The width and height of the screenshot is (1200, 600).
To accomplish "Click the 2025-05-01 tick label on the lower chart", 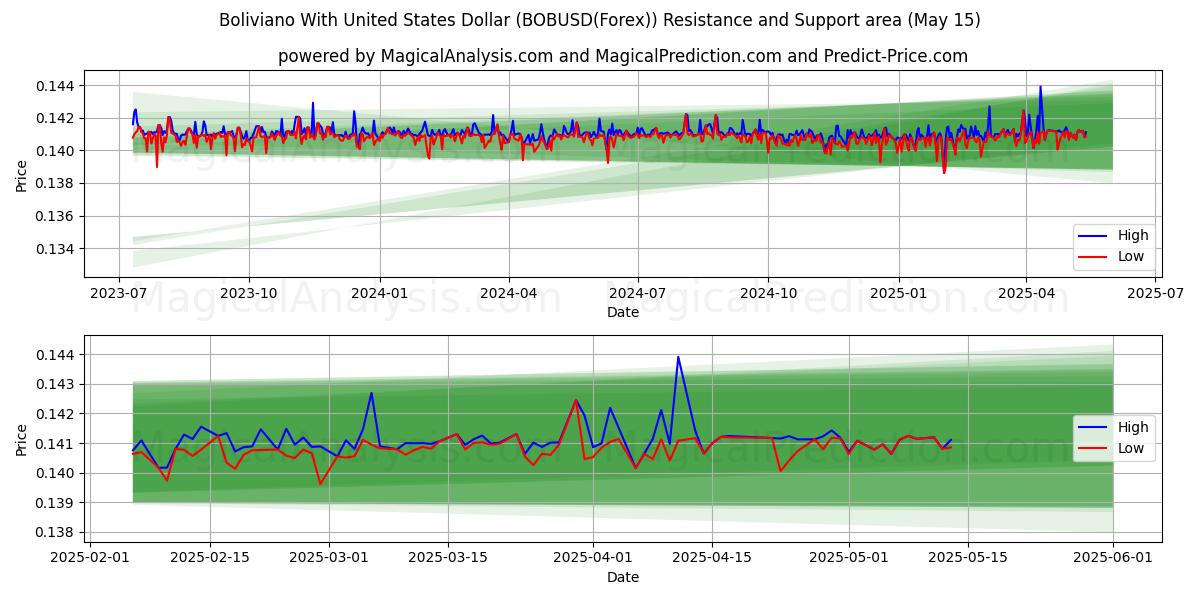I will (849, 558).
